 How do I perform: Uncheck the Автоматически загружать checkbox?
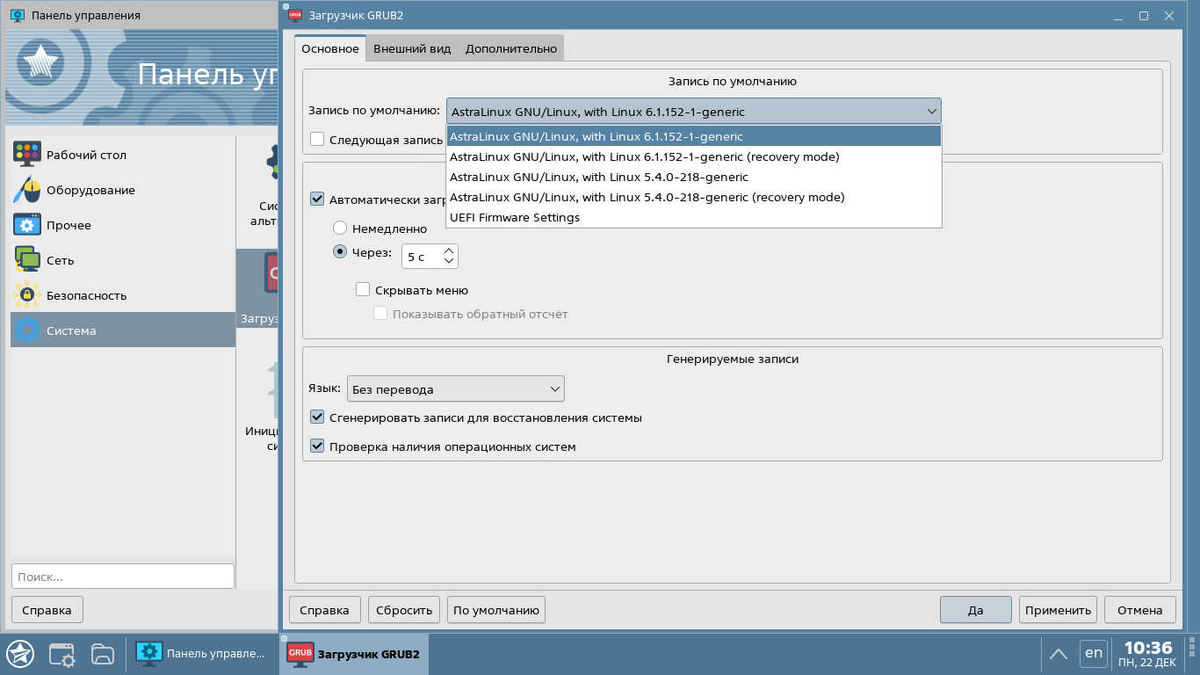coord(317,199)
